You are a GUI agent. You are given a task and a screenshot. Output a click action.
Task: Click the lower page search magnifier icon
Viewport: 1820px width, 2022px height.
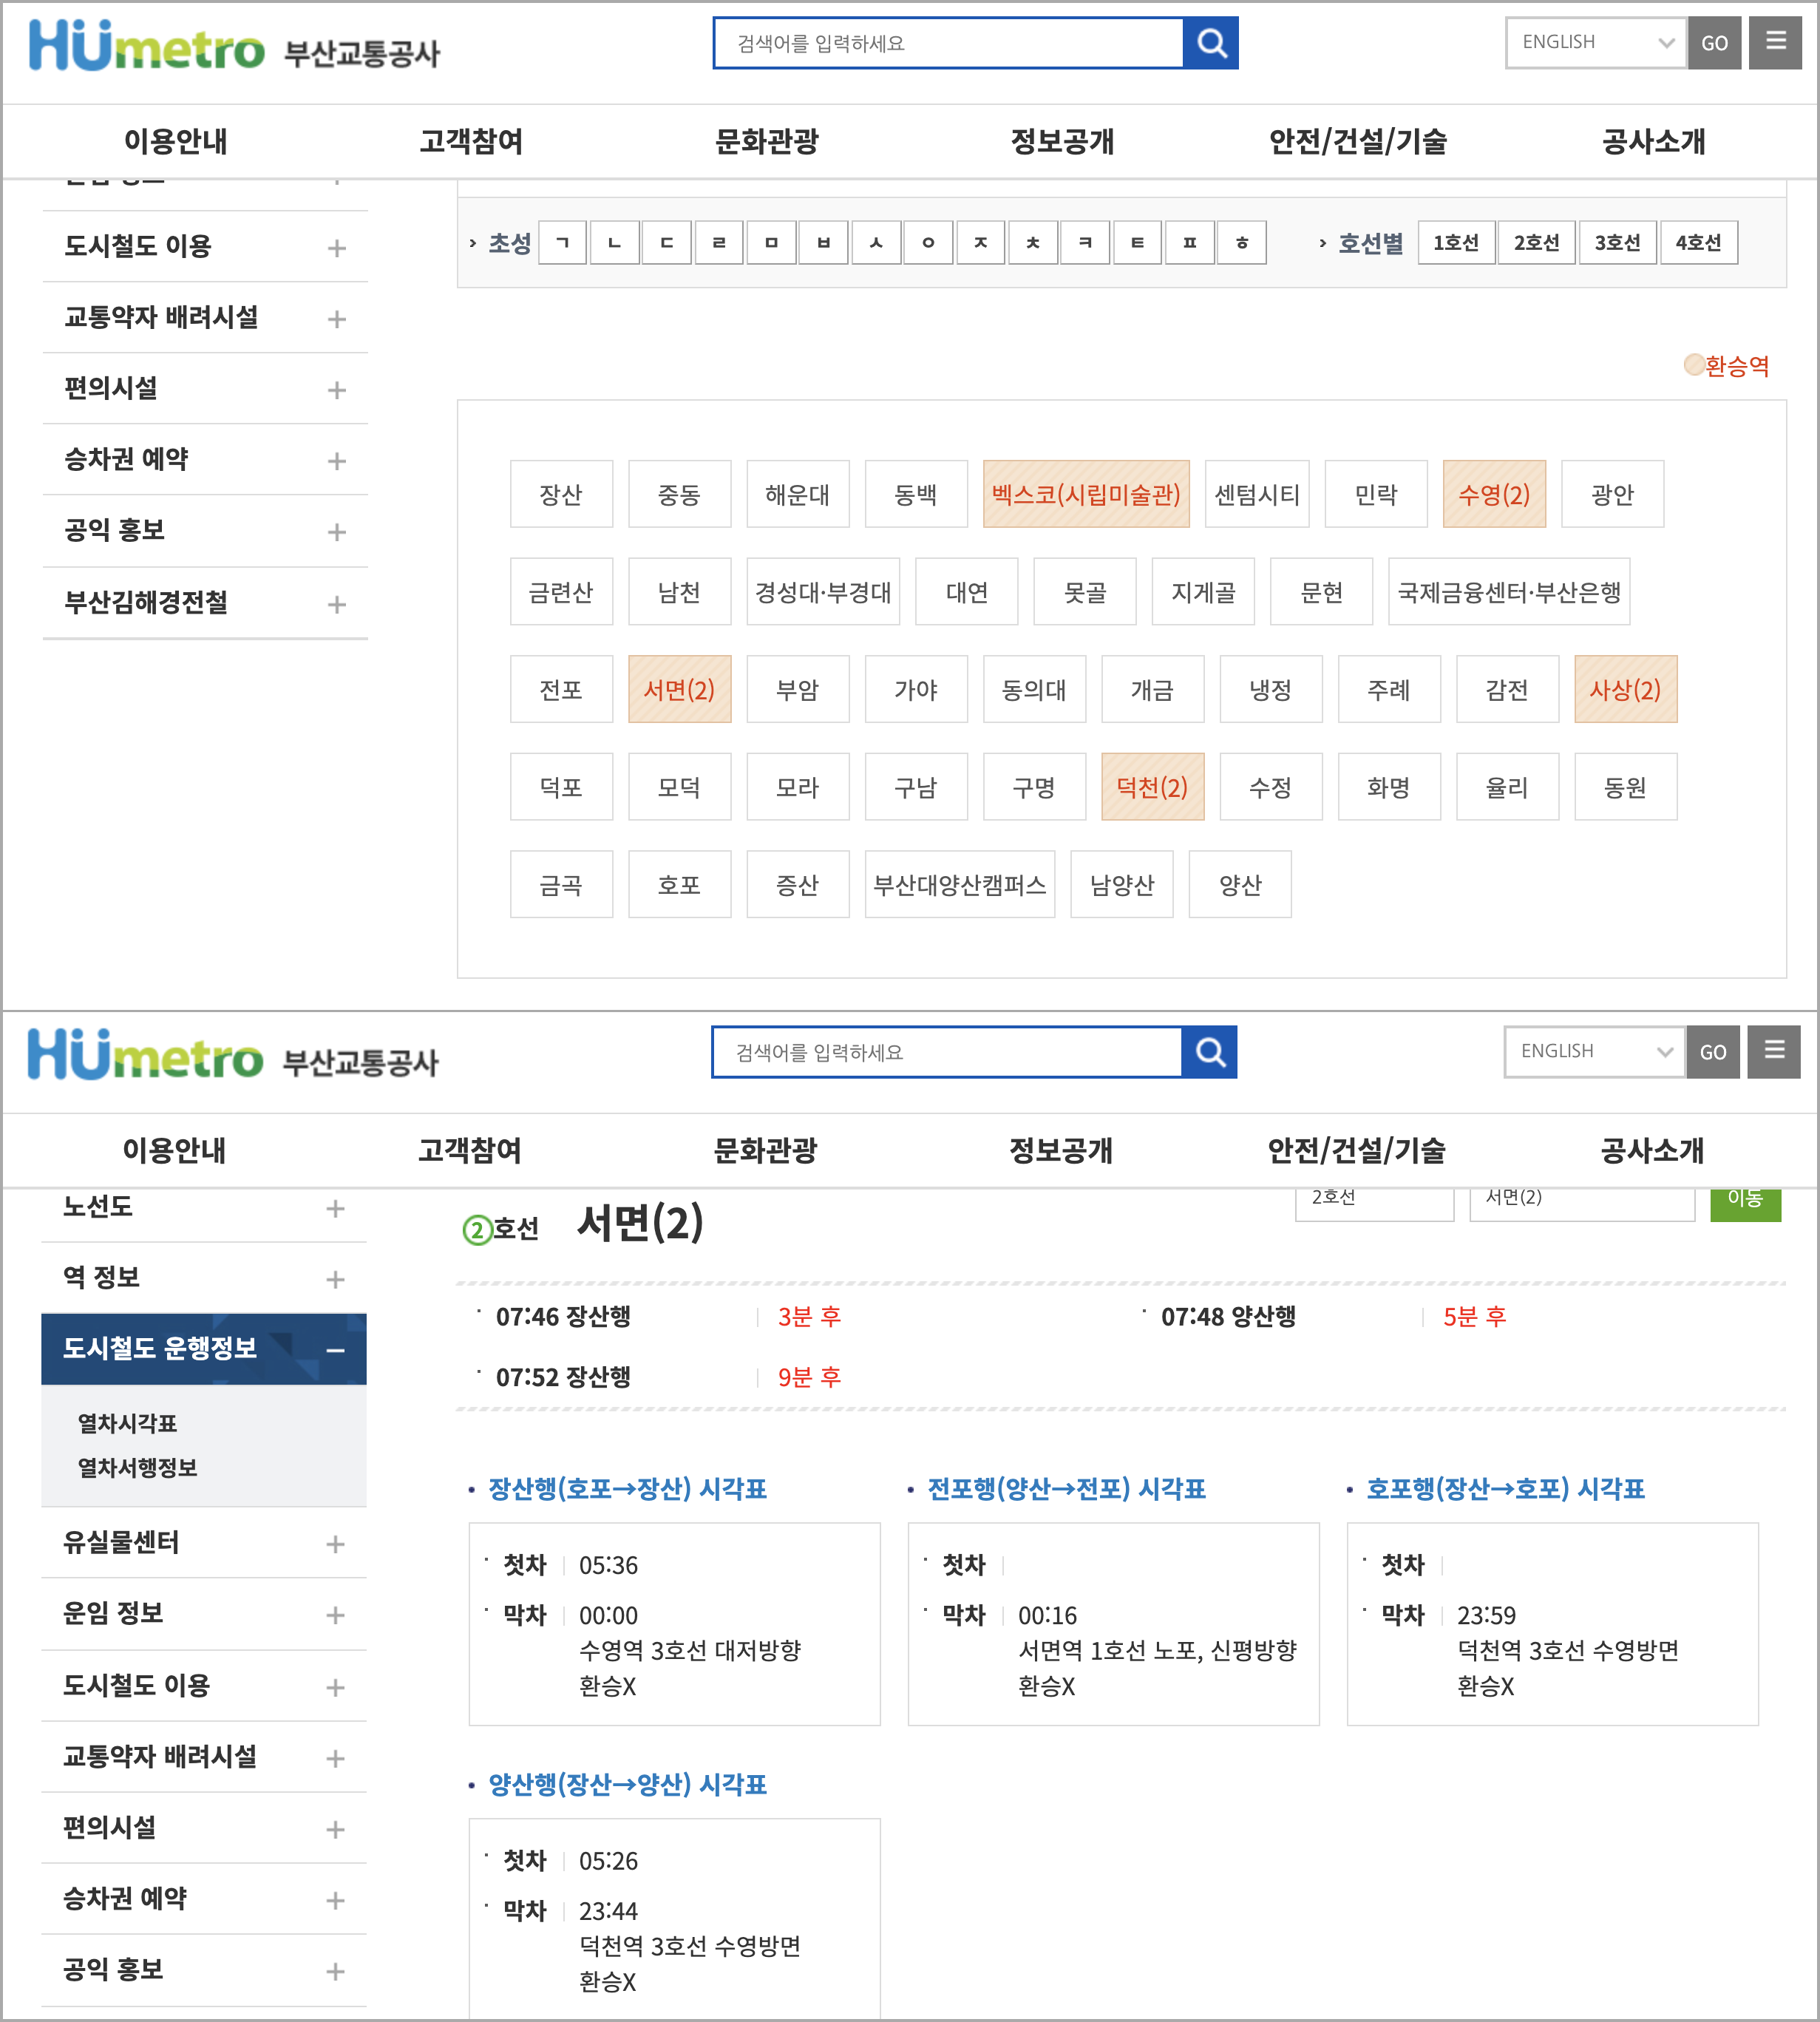(x=1209, y=1052)
